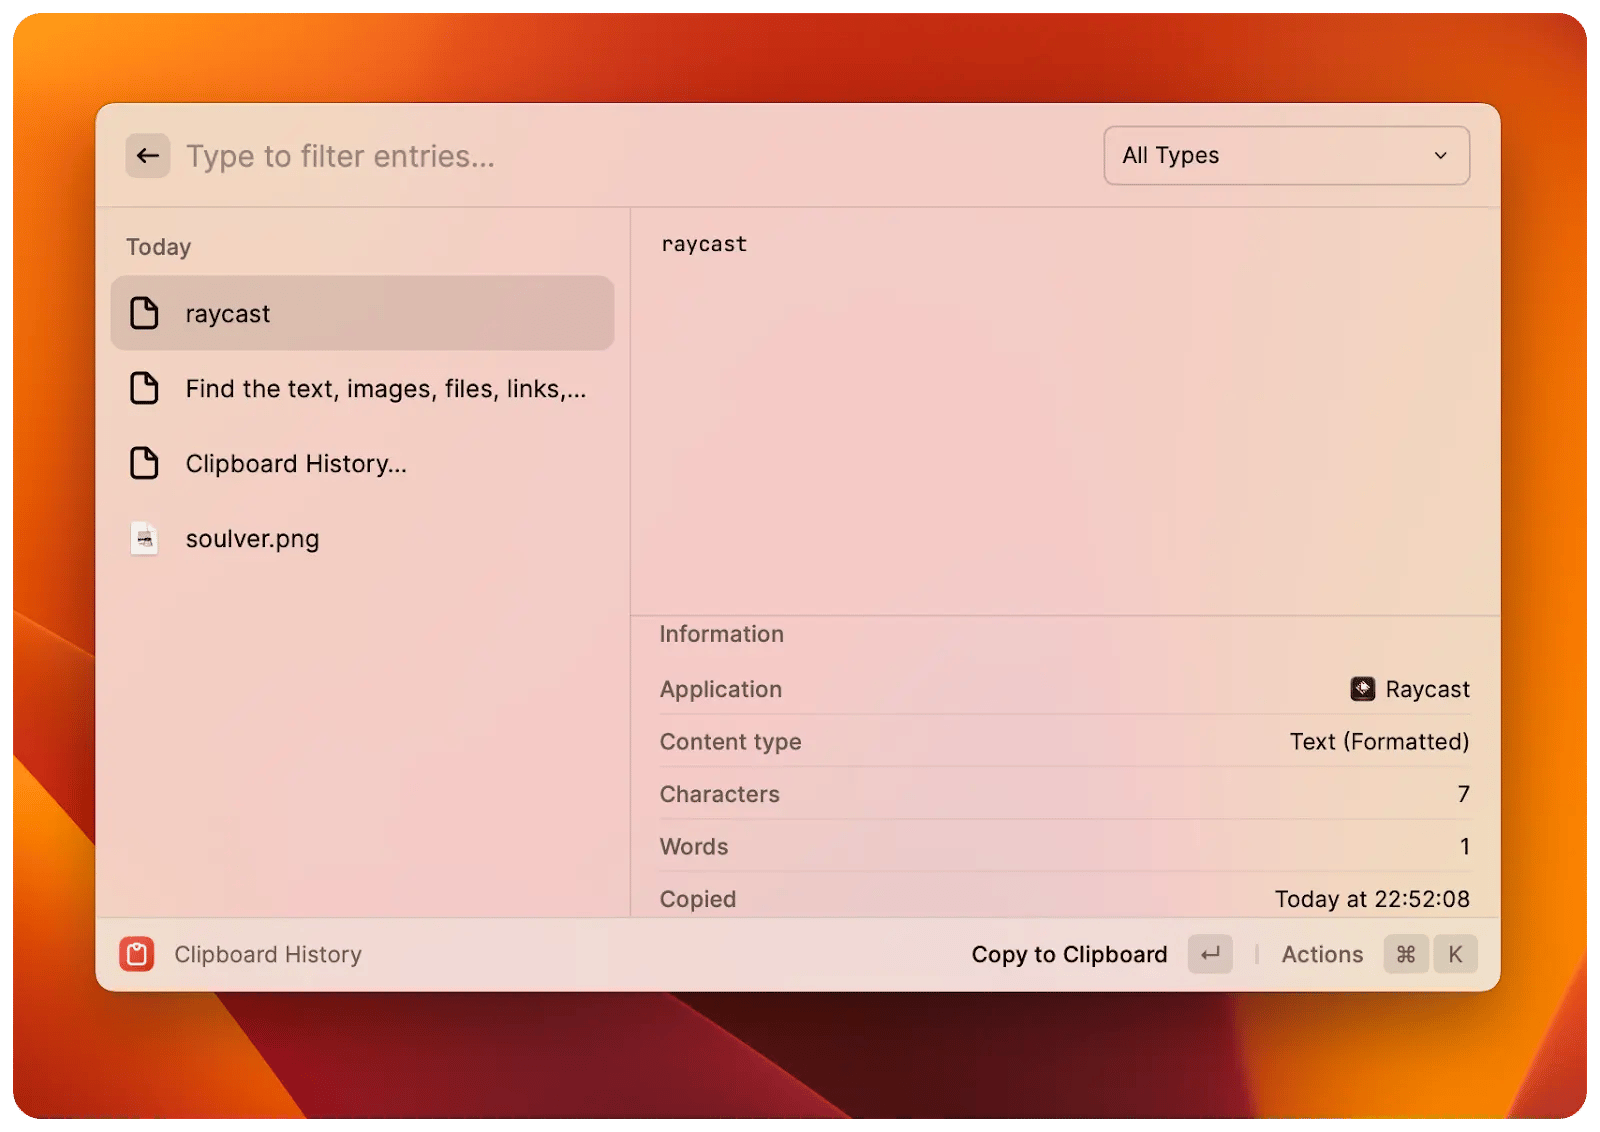Click the 'Application' label

720,689
